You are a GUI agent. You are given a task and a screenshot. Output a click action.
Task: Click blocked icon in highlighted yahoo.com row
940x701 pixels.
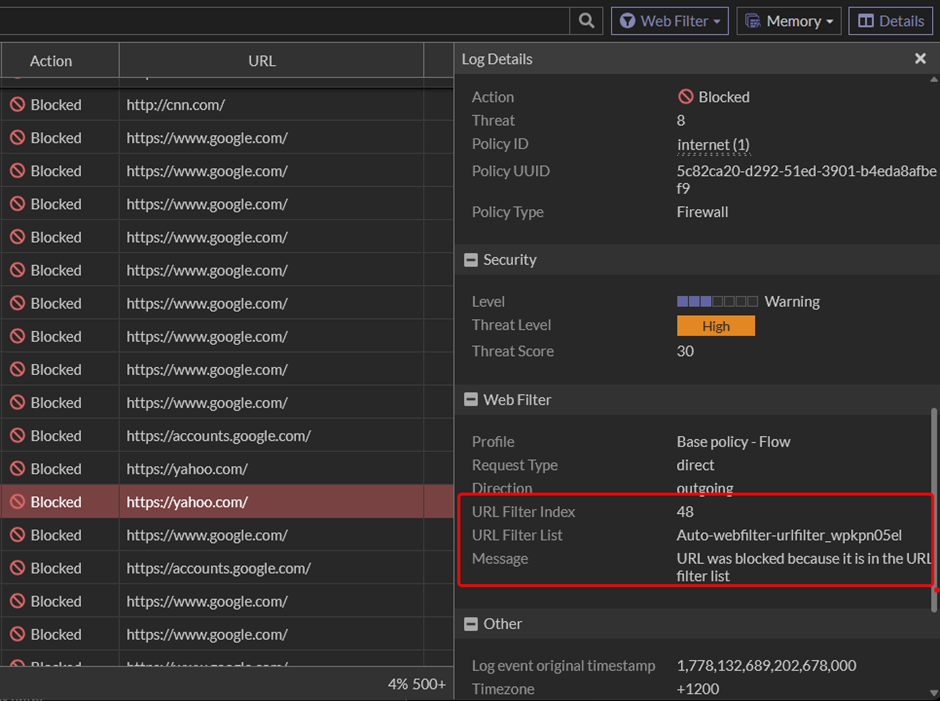(x=17, y=501)
